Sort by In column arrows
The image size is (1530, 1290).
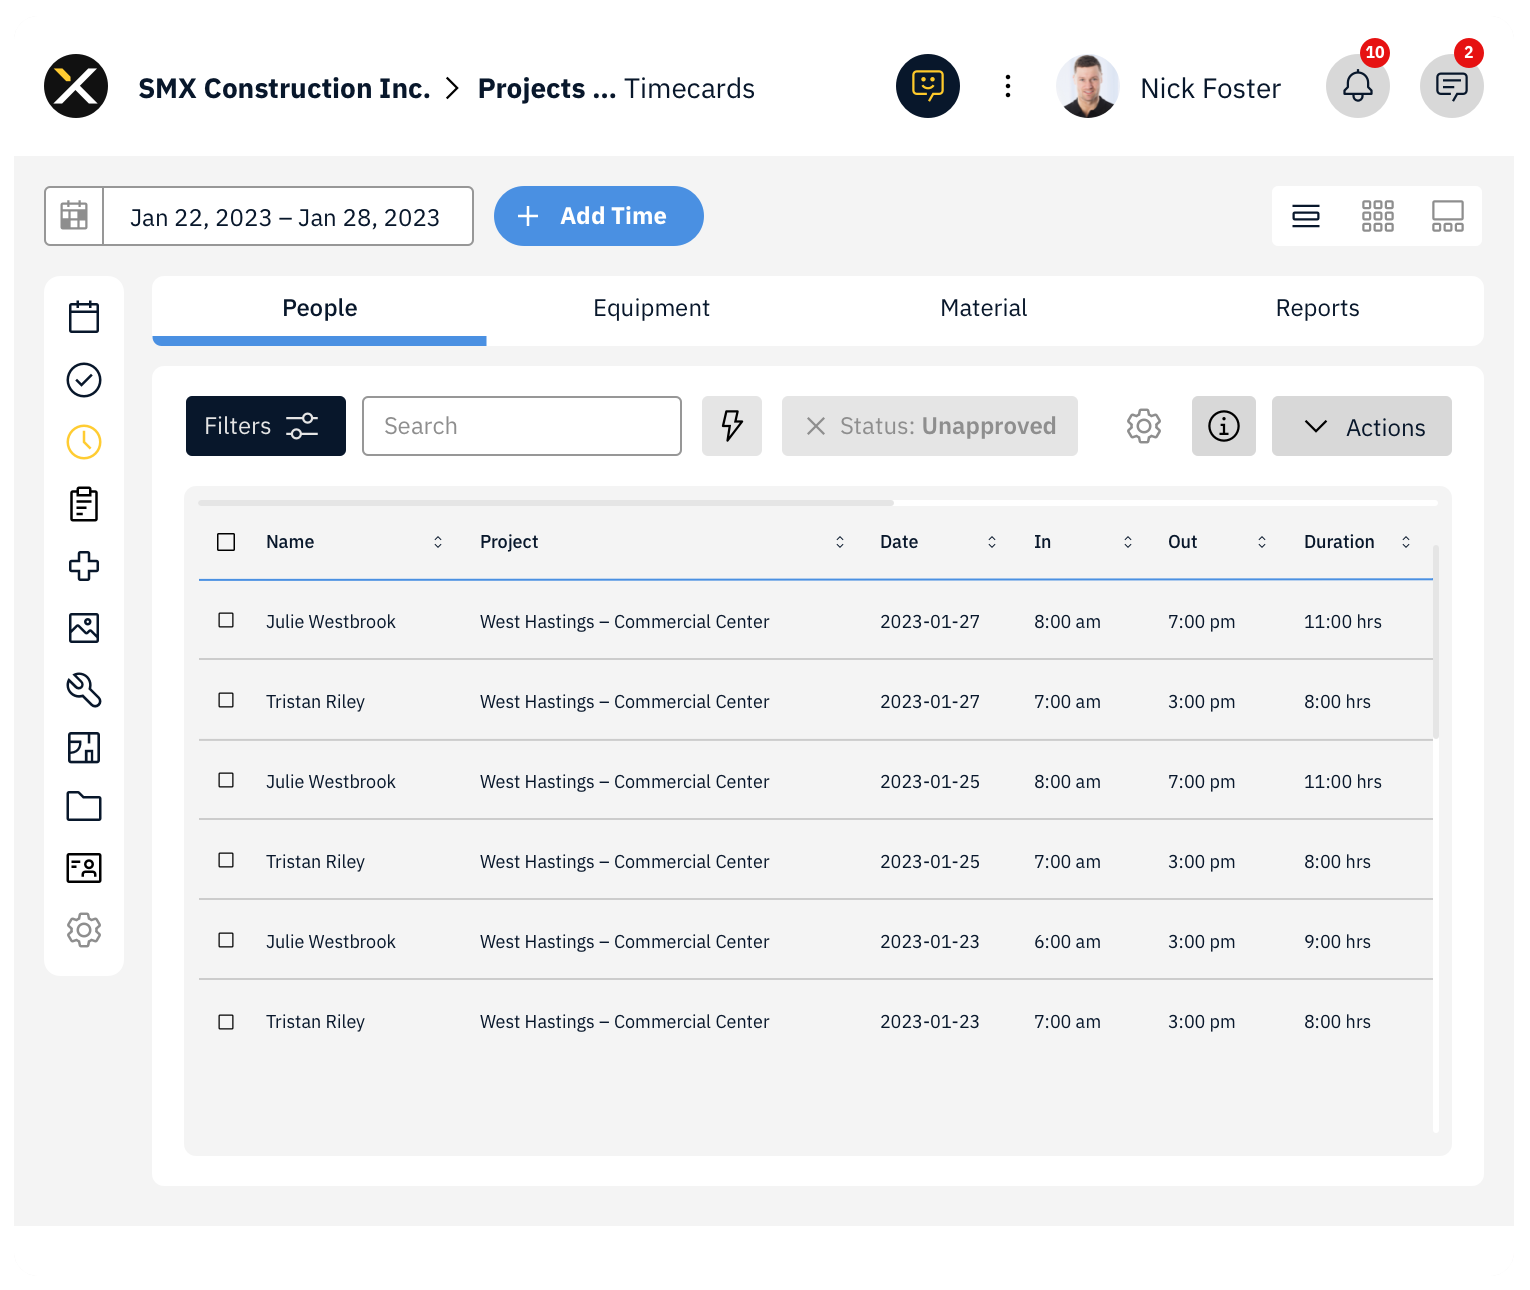[1128, 542]
